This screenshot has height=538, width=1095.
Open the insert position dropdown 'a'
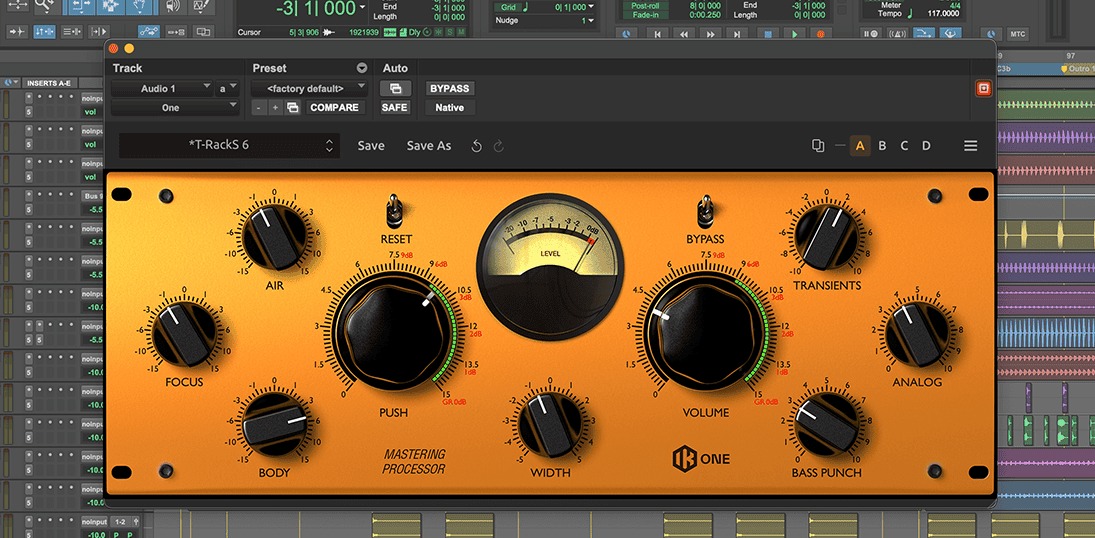228,89
